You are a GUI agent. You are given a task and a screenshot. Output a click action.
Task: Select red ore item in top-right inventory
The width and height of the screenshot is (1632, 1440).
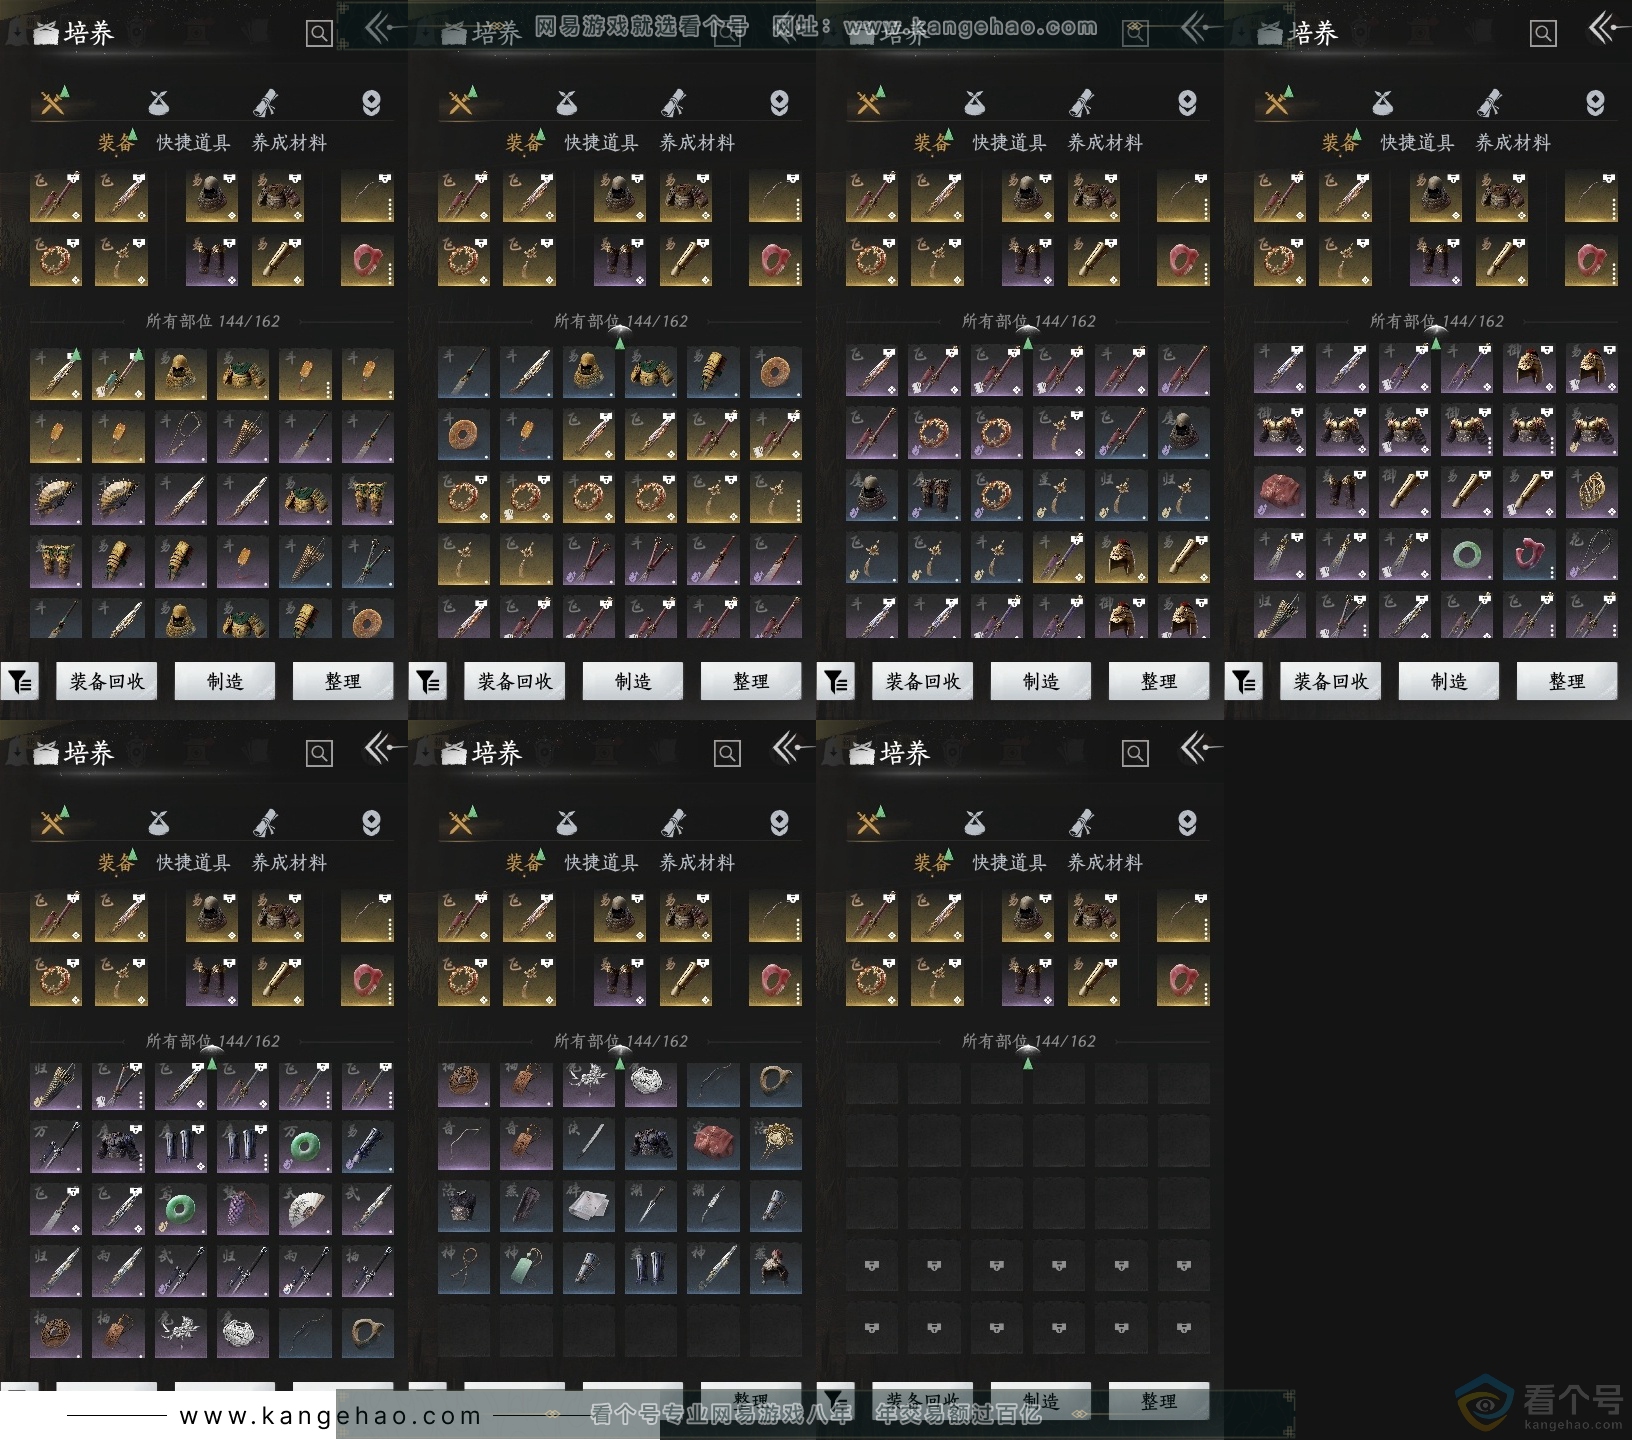[x=1280, y=492]
